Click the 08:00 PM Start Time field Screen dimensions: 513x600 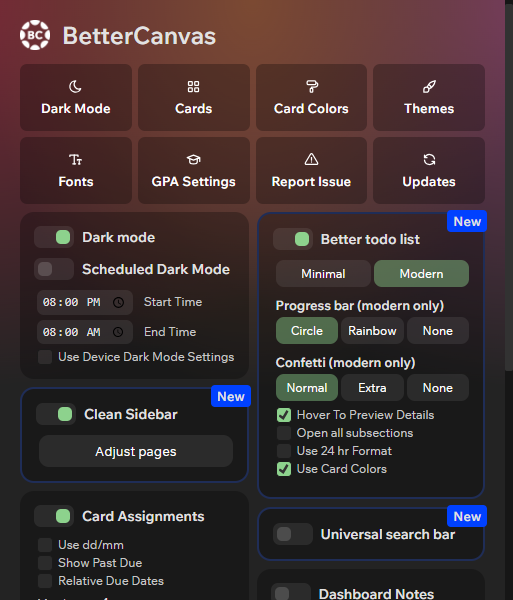85,302
